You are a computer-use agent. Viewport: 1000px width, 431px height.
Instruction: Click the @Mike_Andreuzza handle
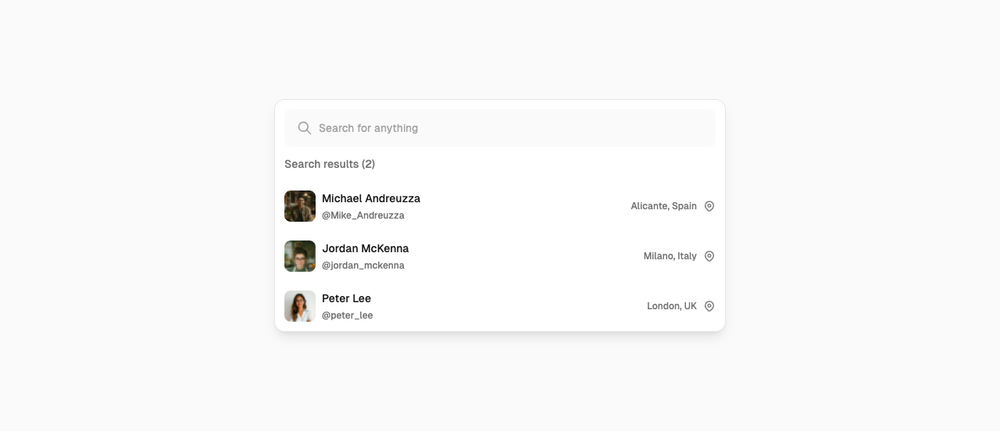click(x=363, y=216)
